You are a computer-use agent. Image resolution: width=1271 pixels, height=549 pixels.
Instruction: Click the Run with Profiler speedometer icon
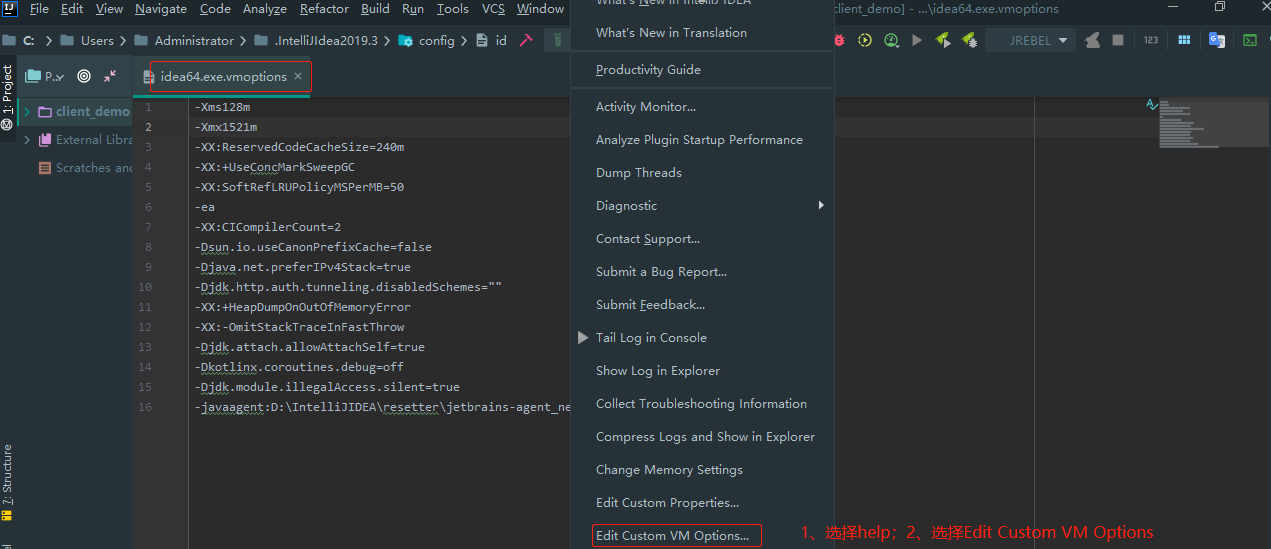[x=891, y=41]
